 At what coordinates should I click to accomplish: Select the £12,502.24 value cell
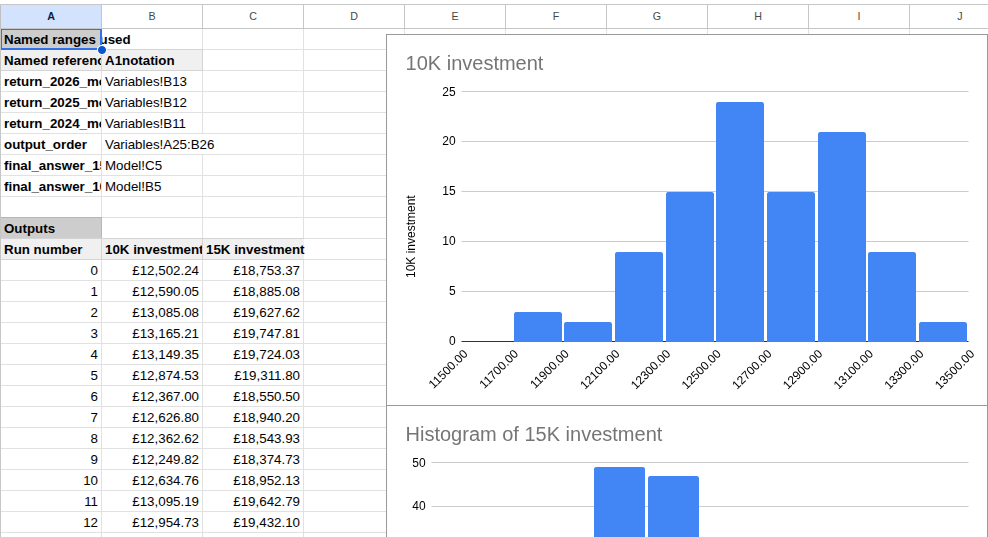pos(152,270)
